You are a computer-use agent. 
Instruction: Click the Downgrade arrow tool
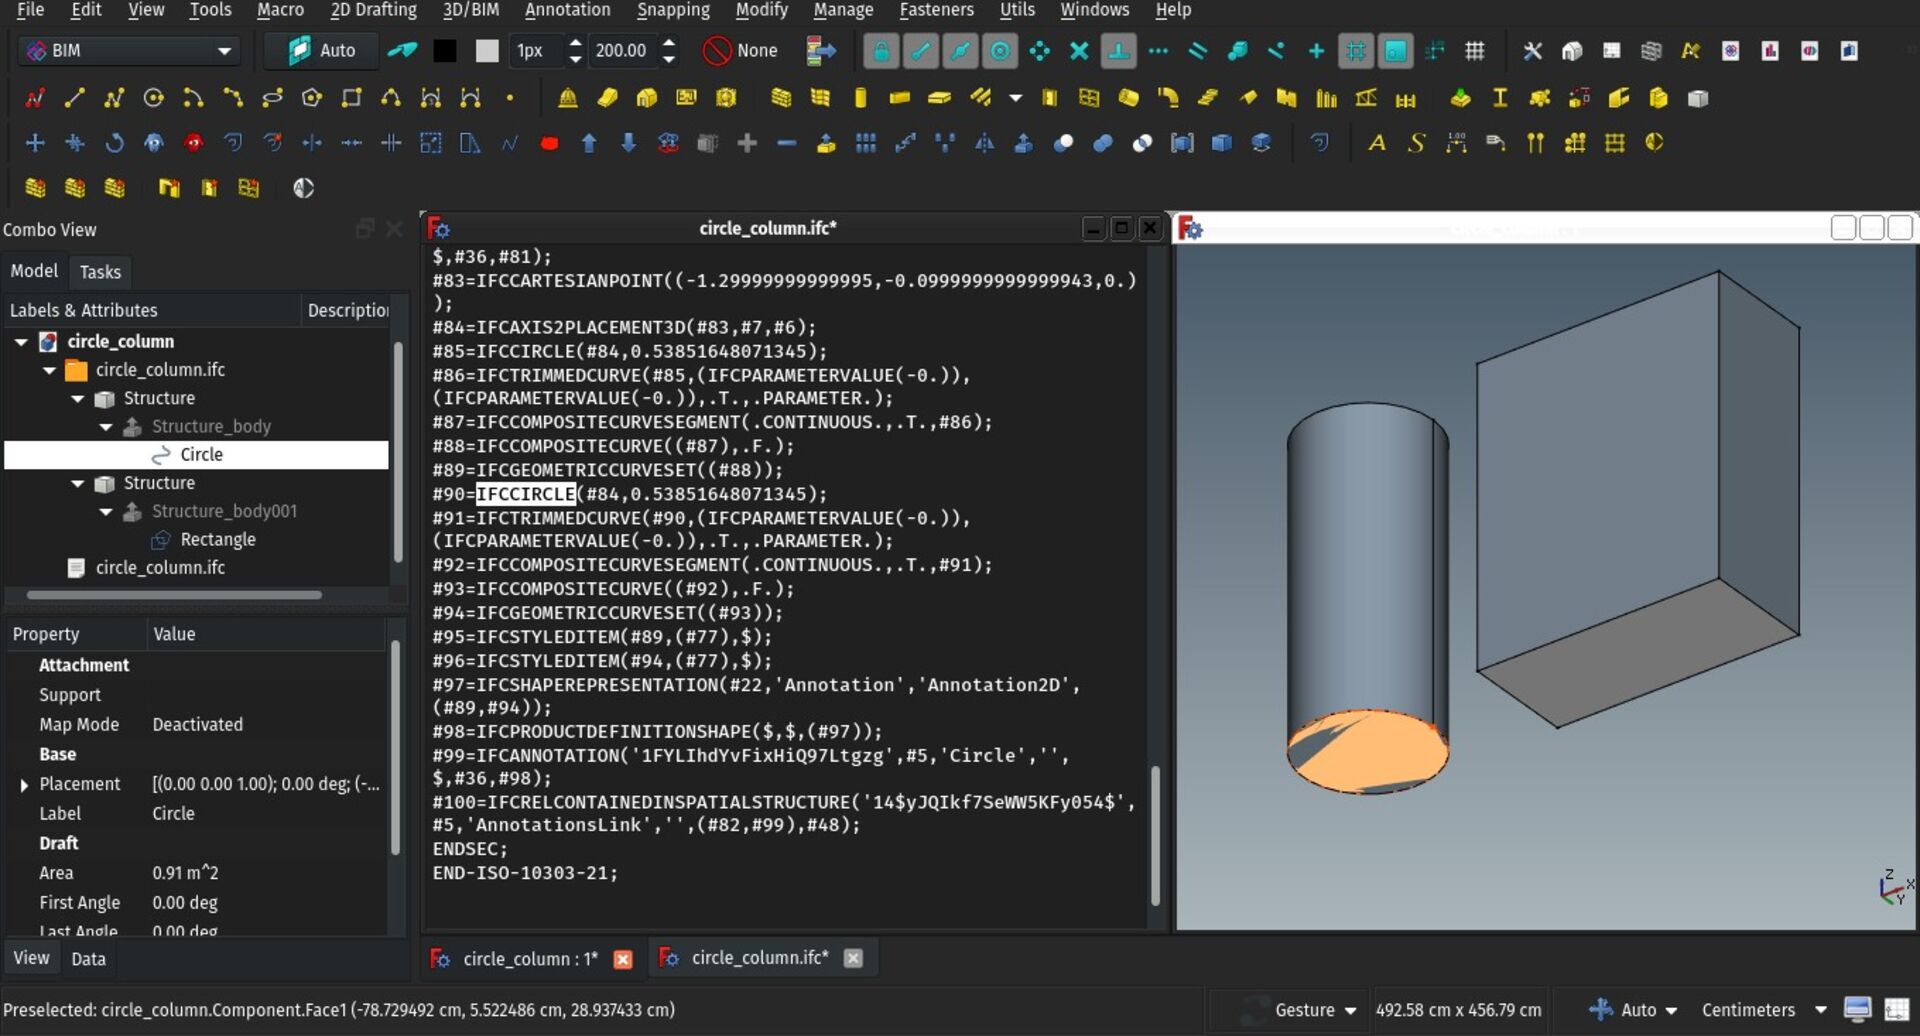click(x=628, y=143)
